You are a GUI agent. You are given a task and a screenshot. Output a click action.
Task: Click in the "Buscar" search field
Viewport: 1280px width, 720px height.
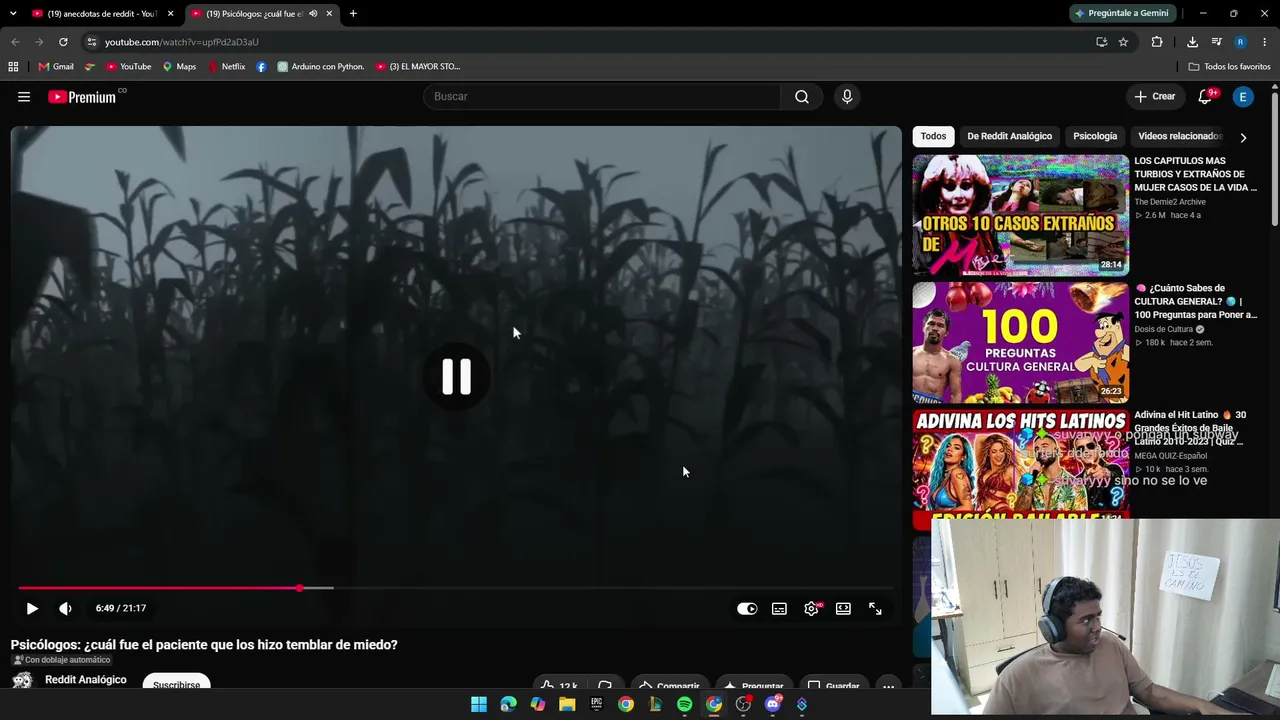(x=602, y=97)
